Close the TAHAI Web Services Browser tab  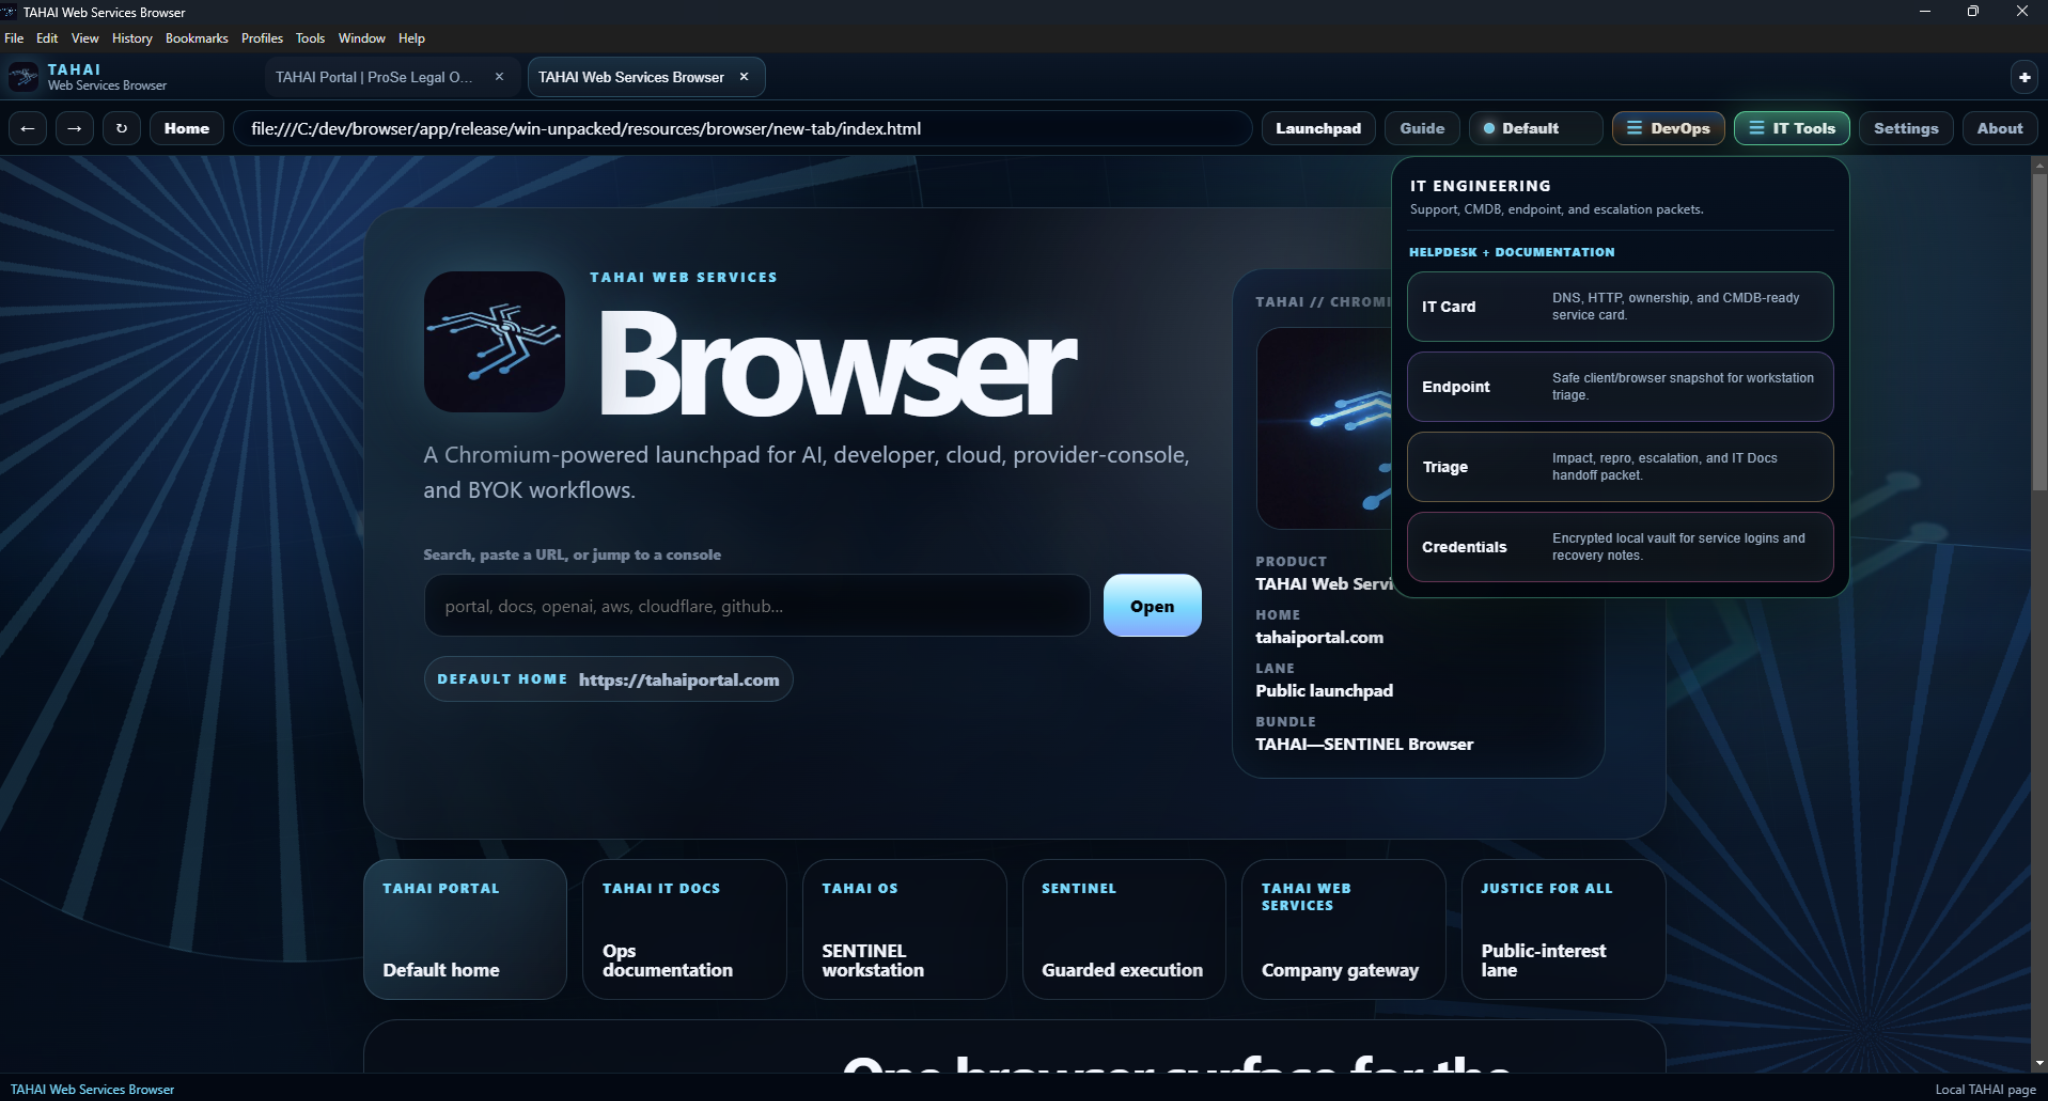744,77
